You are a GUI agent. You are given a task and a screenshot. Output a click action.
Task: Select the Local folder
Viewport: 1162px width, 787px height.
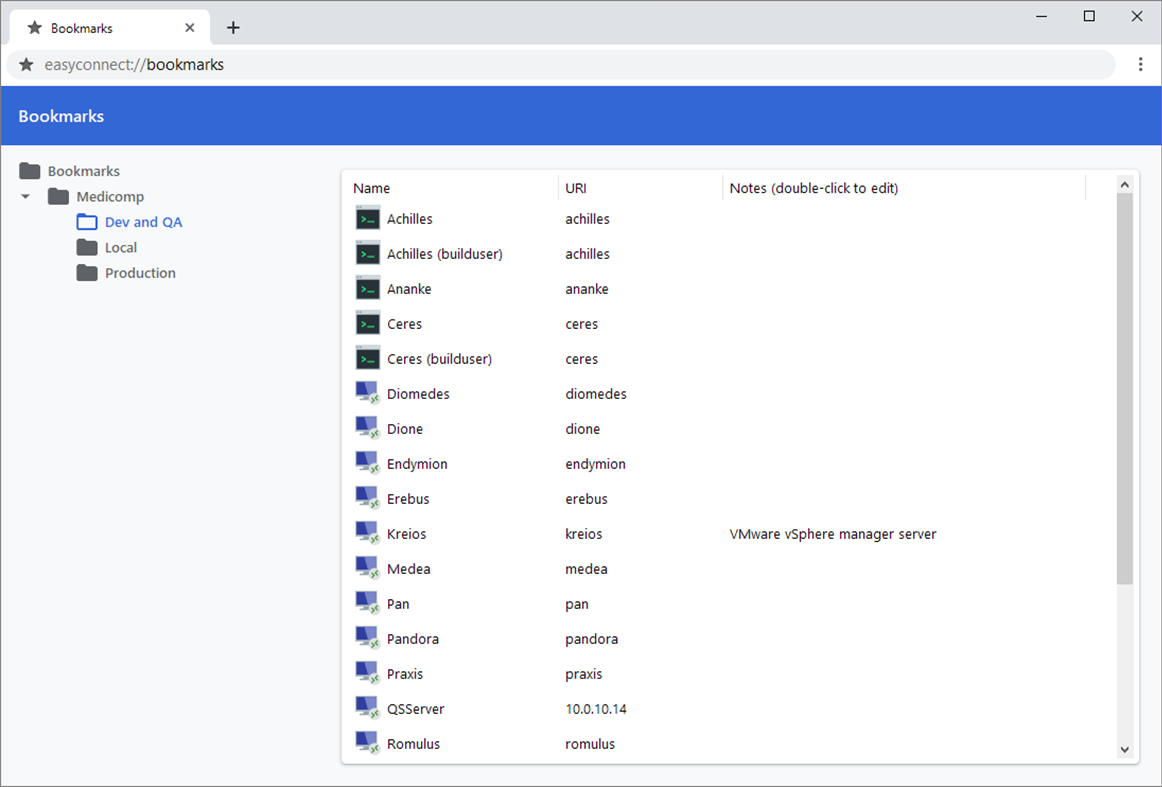[120, 247]
